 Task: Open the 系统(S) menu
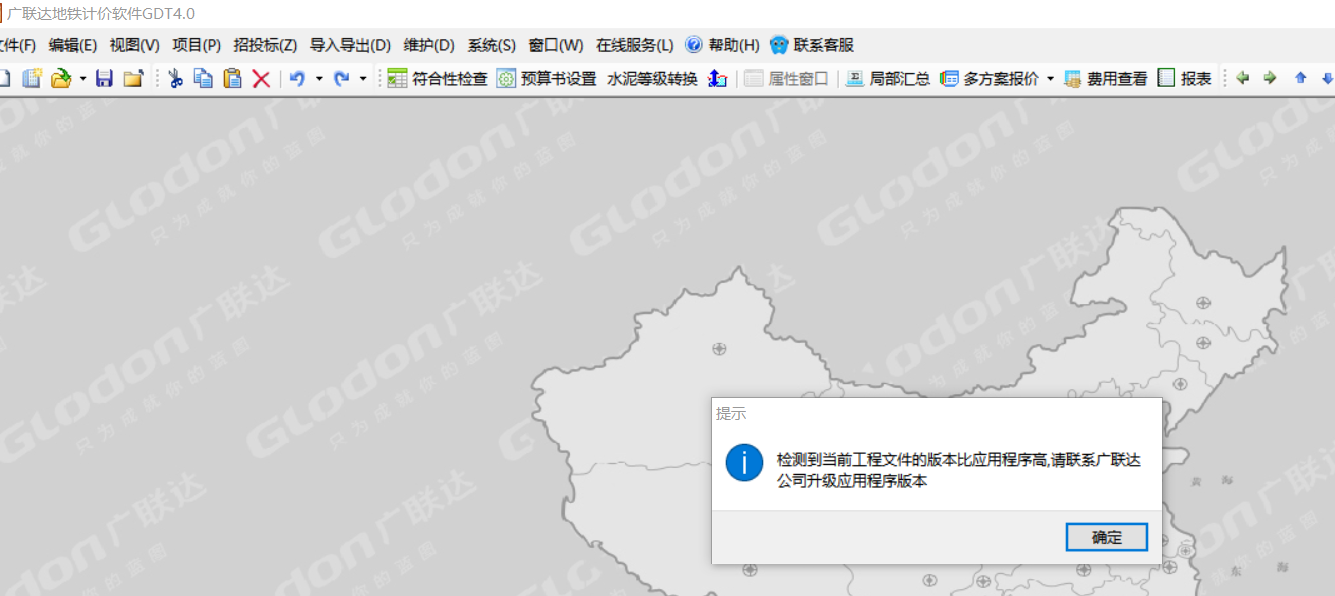492,45
